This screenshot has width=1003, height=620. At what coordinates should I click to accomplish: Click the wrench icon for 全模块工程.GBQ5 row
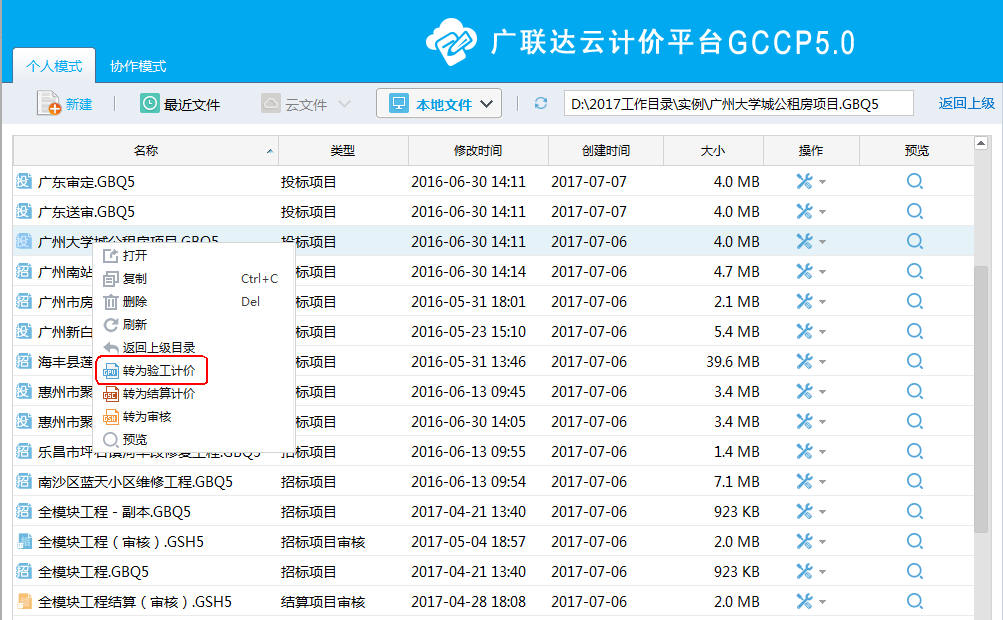[x=804, y=571]
